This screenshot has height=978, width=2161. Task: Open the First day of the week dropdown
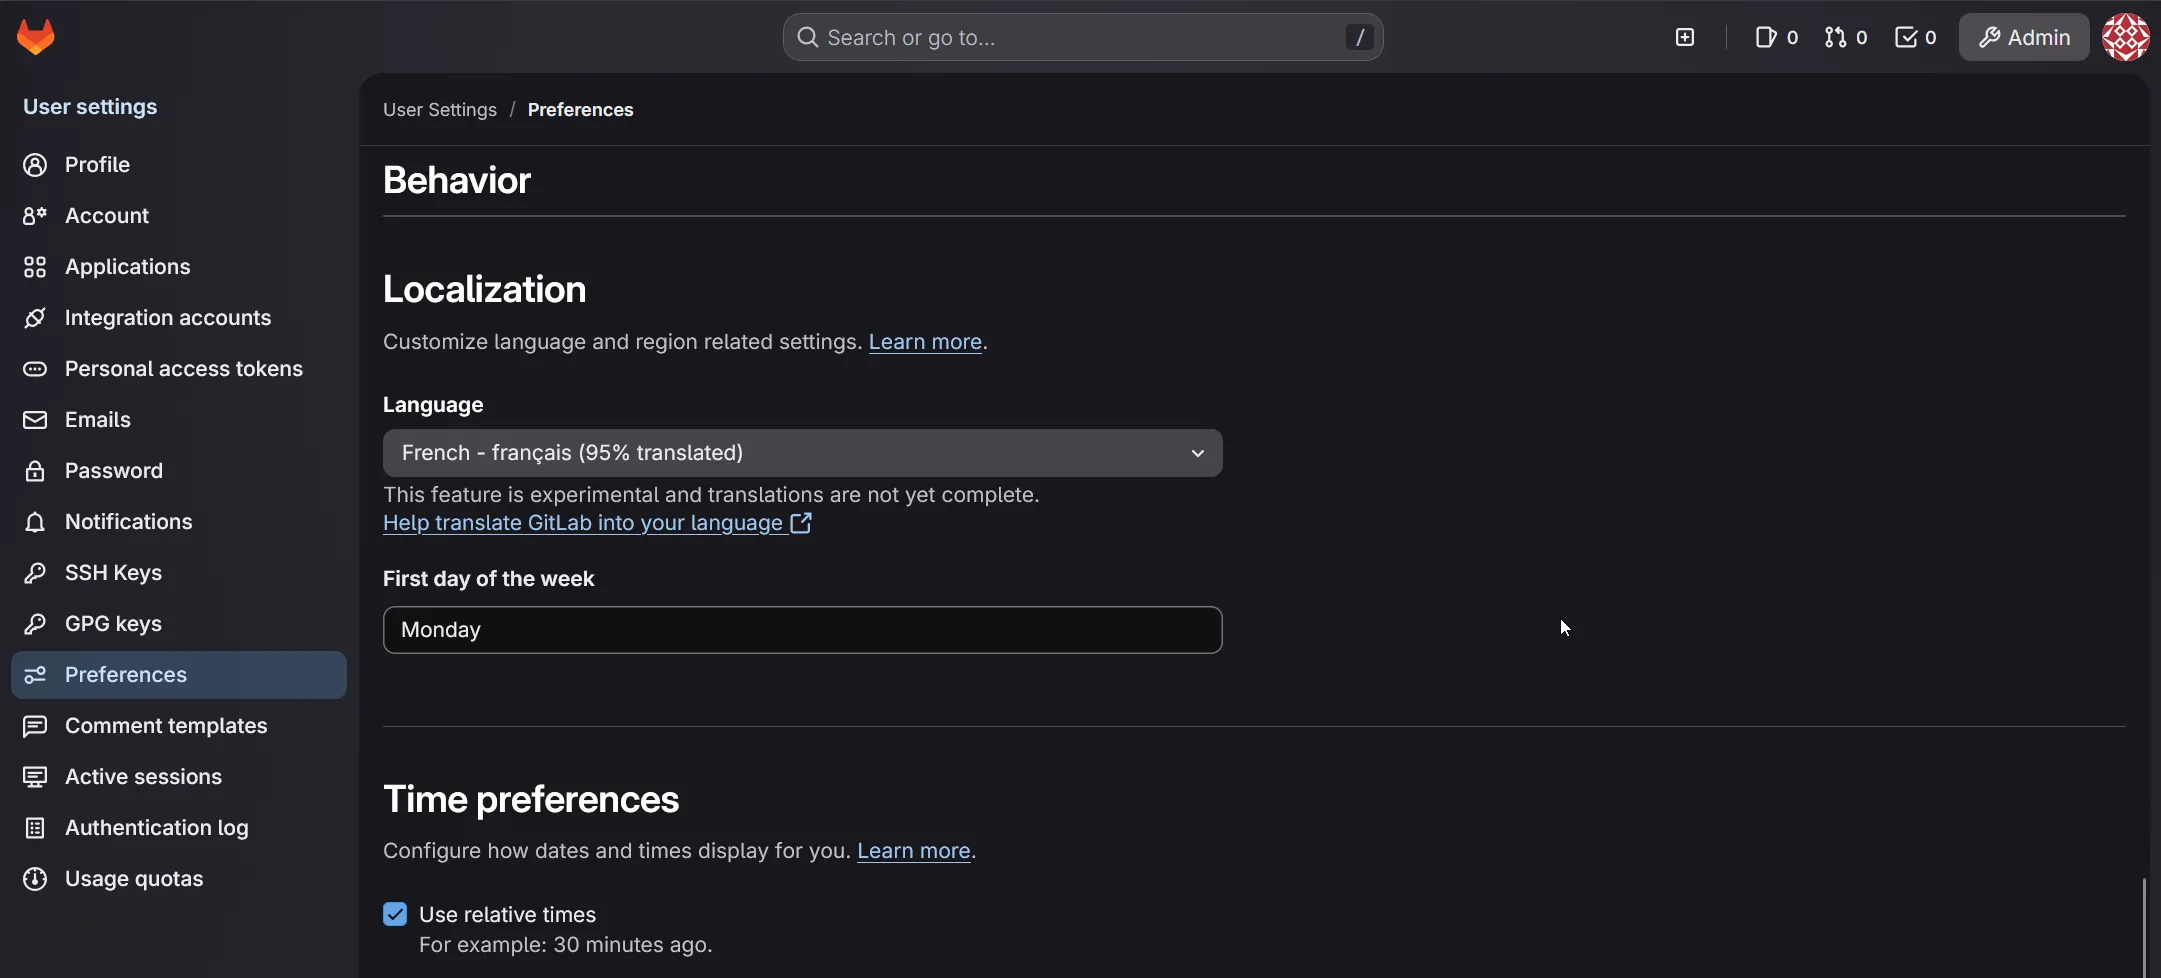click(801, 630)
